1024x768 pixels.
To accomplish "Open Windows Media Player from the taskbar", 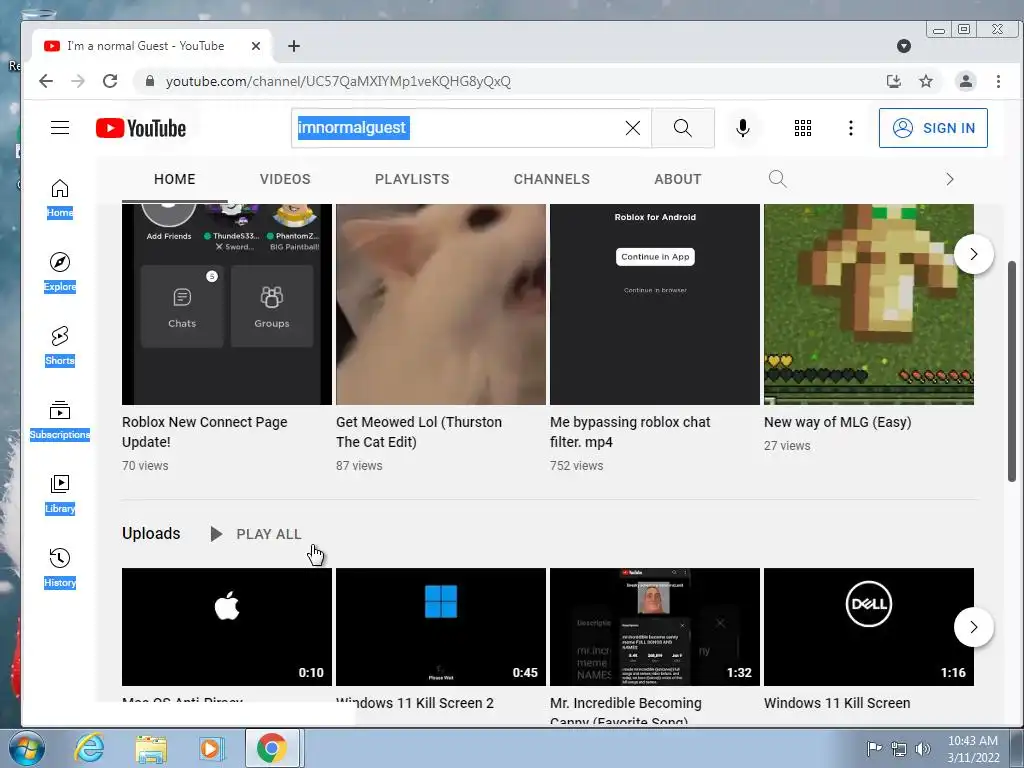I will [212, 748].
